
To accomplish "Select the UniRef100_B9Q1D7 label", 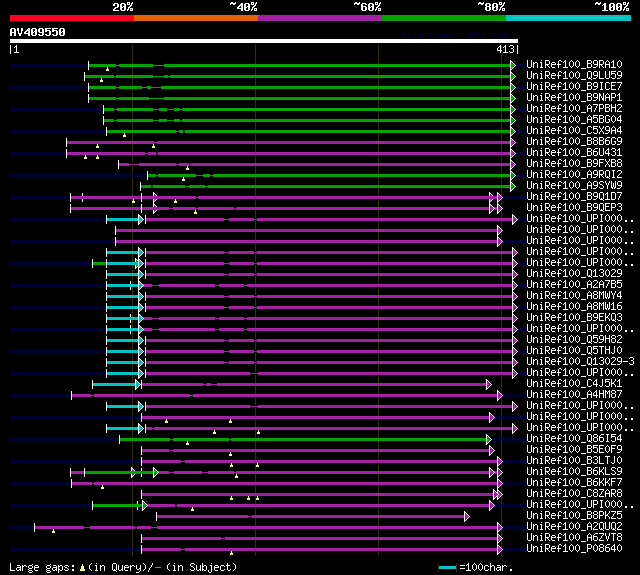I will click(574, 197).
